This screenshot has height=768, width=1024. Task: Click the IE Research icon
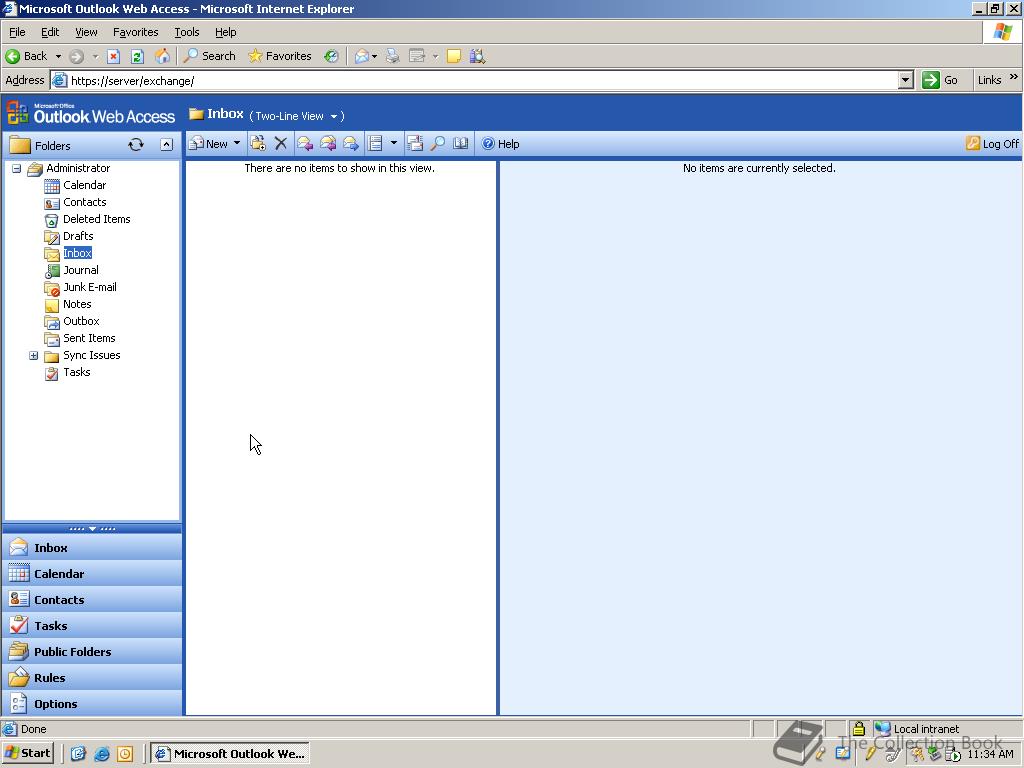pyautogui.click(x=477, y=56)
